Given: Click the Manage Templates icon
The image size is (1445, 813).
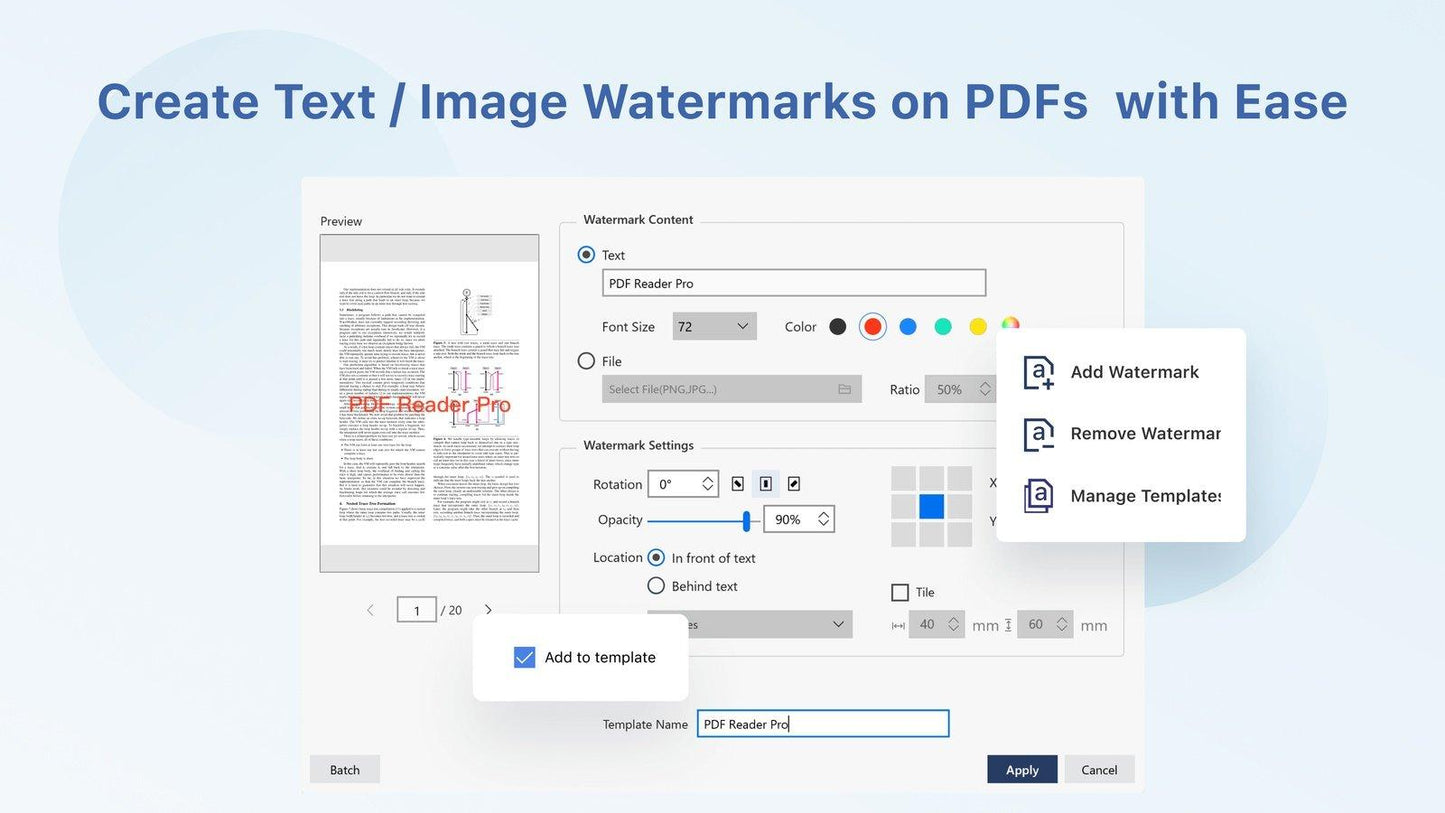Looking at the screenshot, I should [1037, 496].
